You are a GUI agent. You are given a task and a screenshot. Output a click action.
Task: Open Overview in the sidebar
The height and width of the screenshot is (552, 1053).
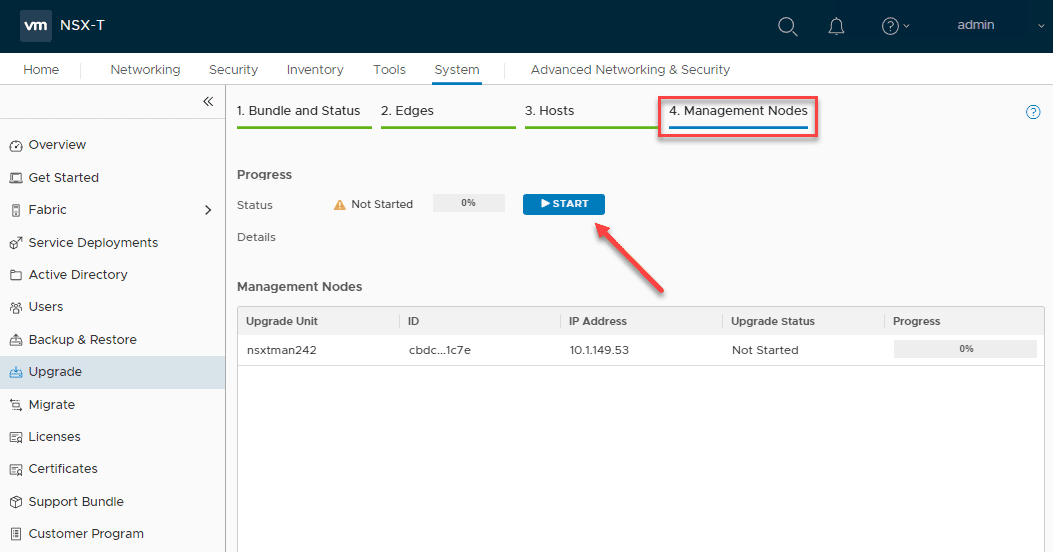[x=57, y=145]
